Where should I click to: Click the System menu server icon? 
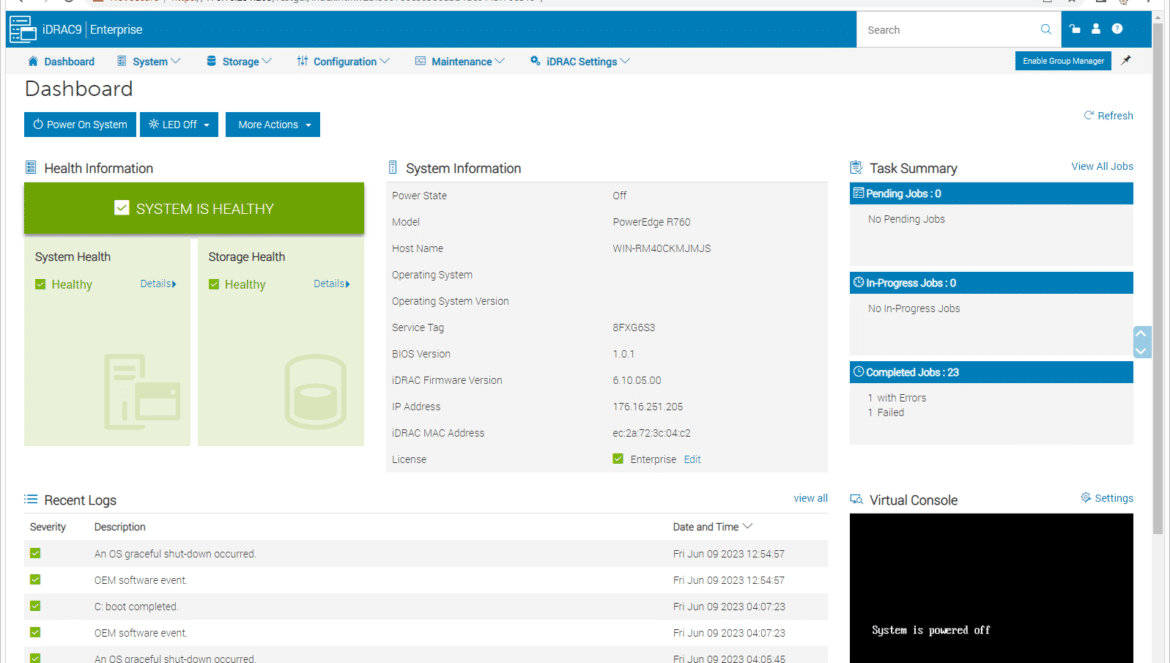122,61
